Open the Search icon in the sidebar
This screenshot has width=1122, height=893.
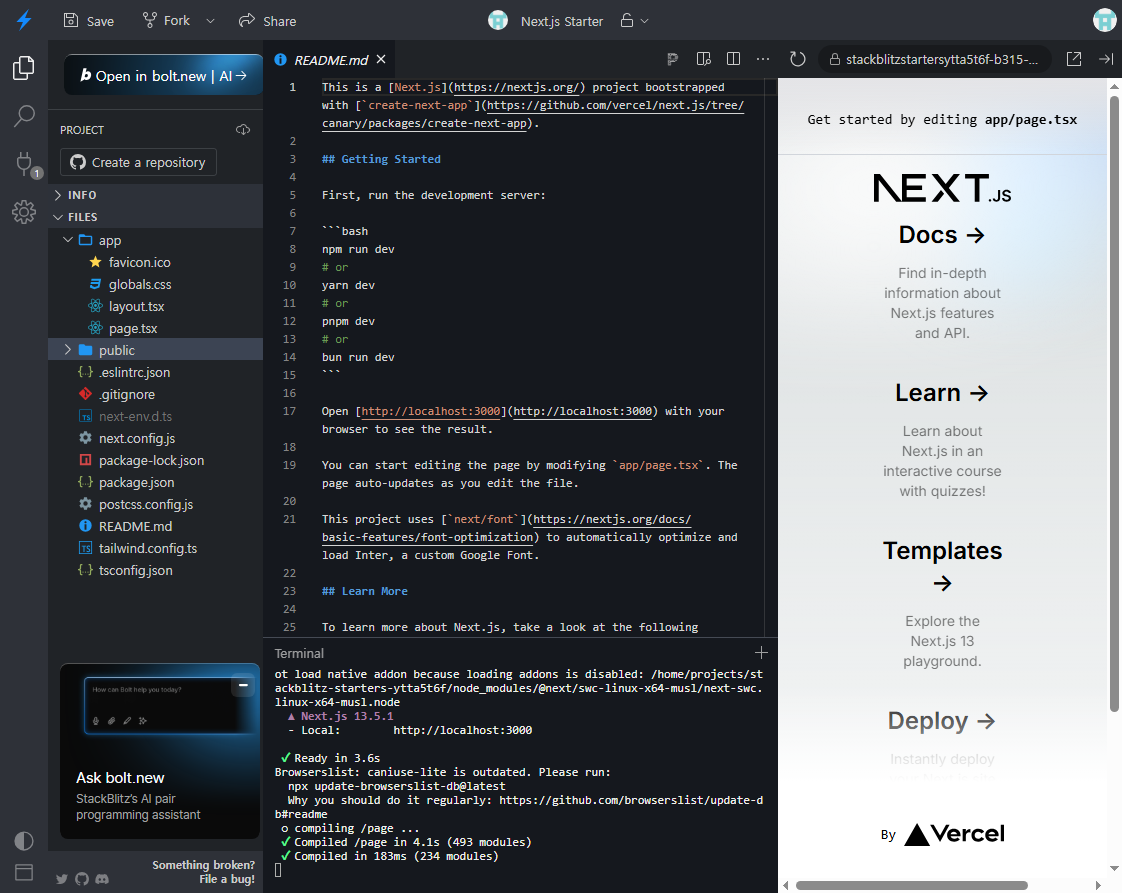click(24, 116)
